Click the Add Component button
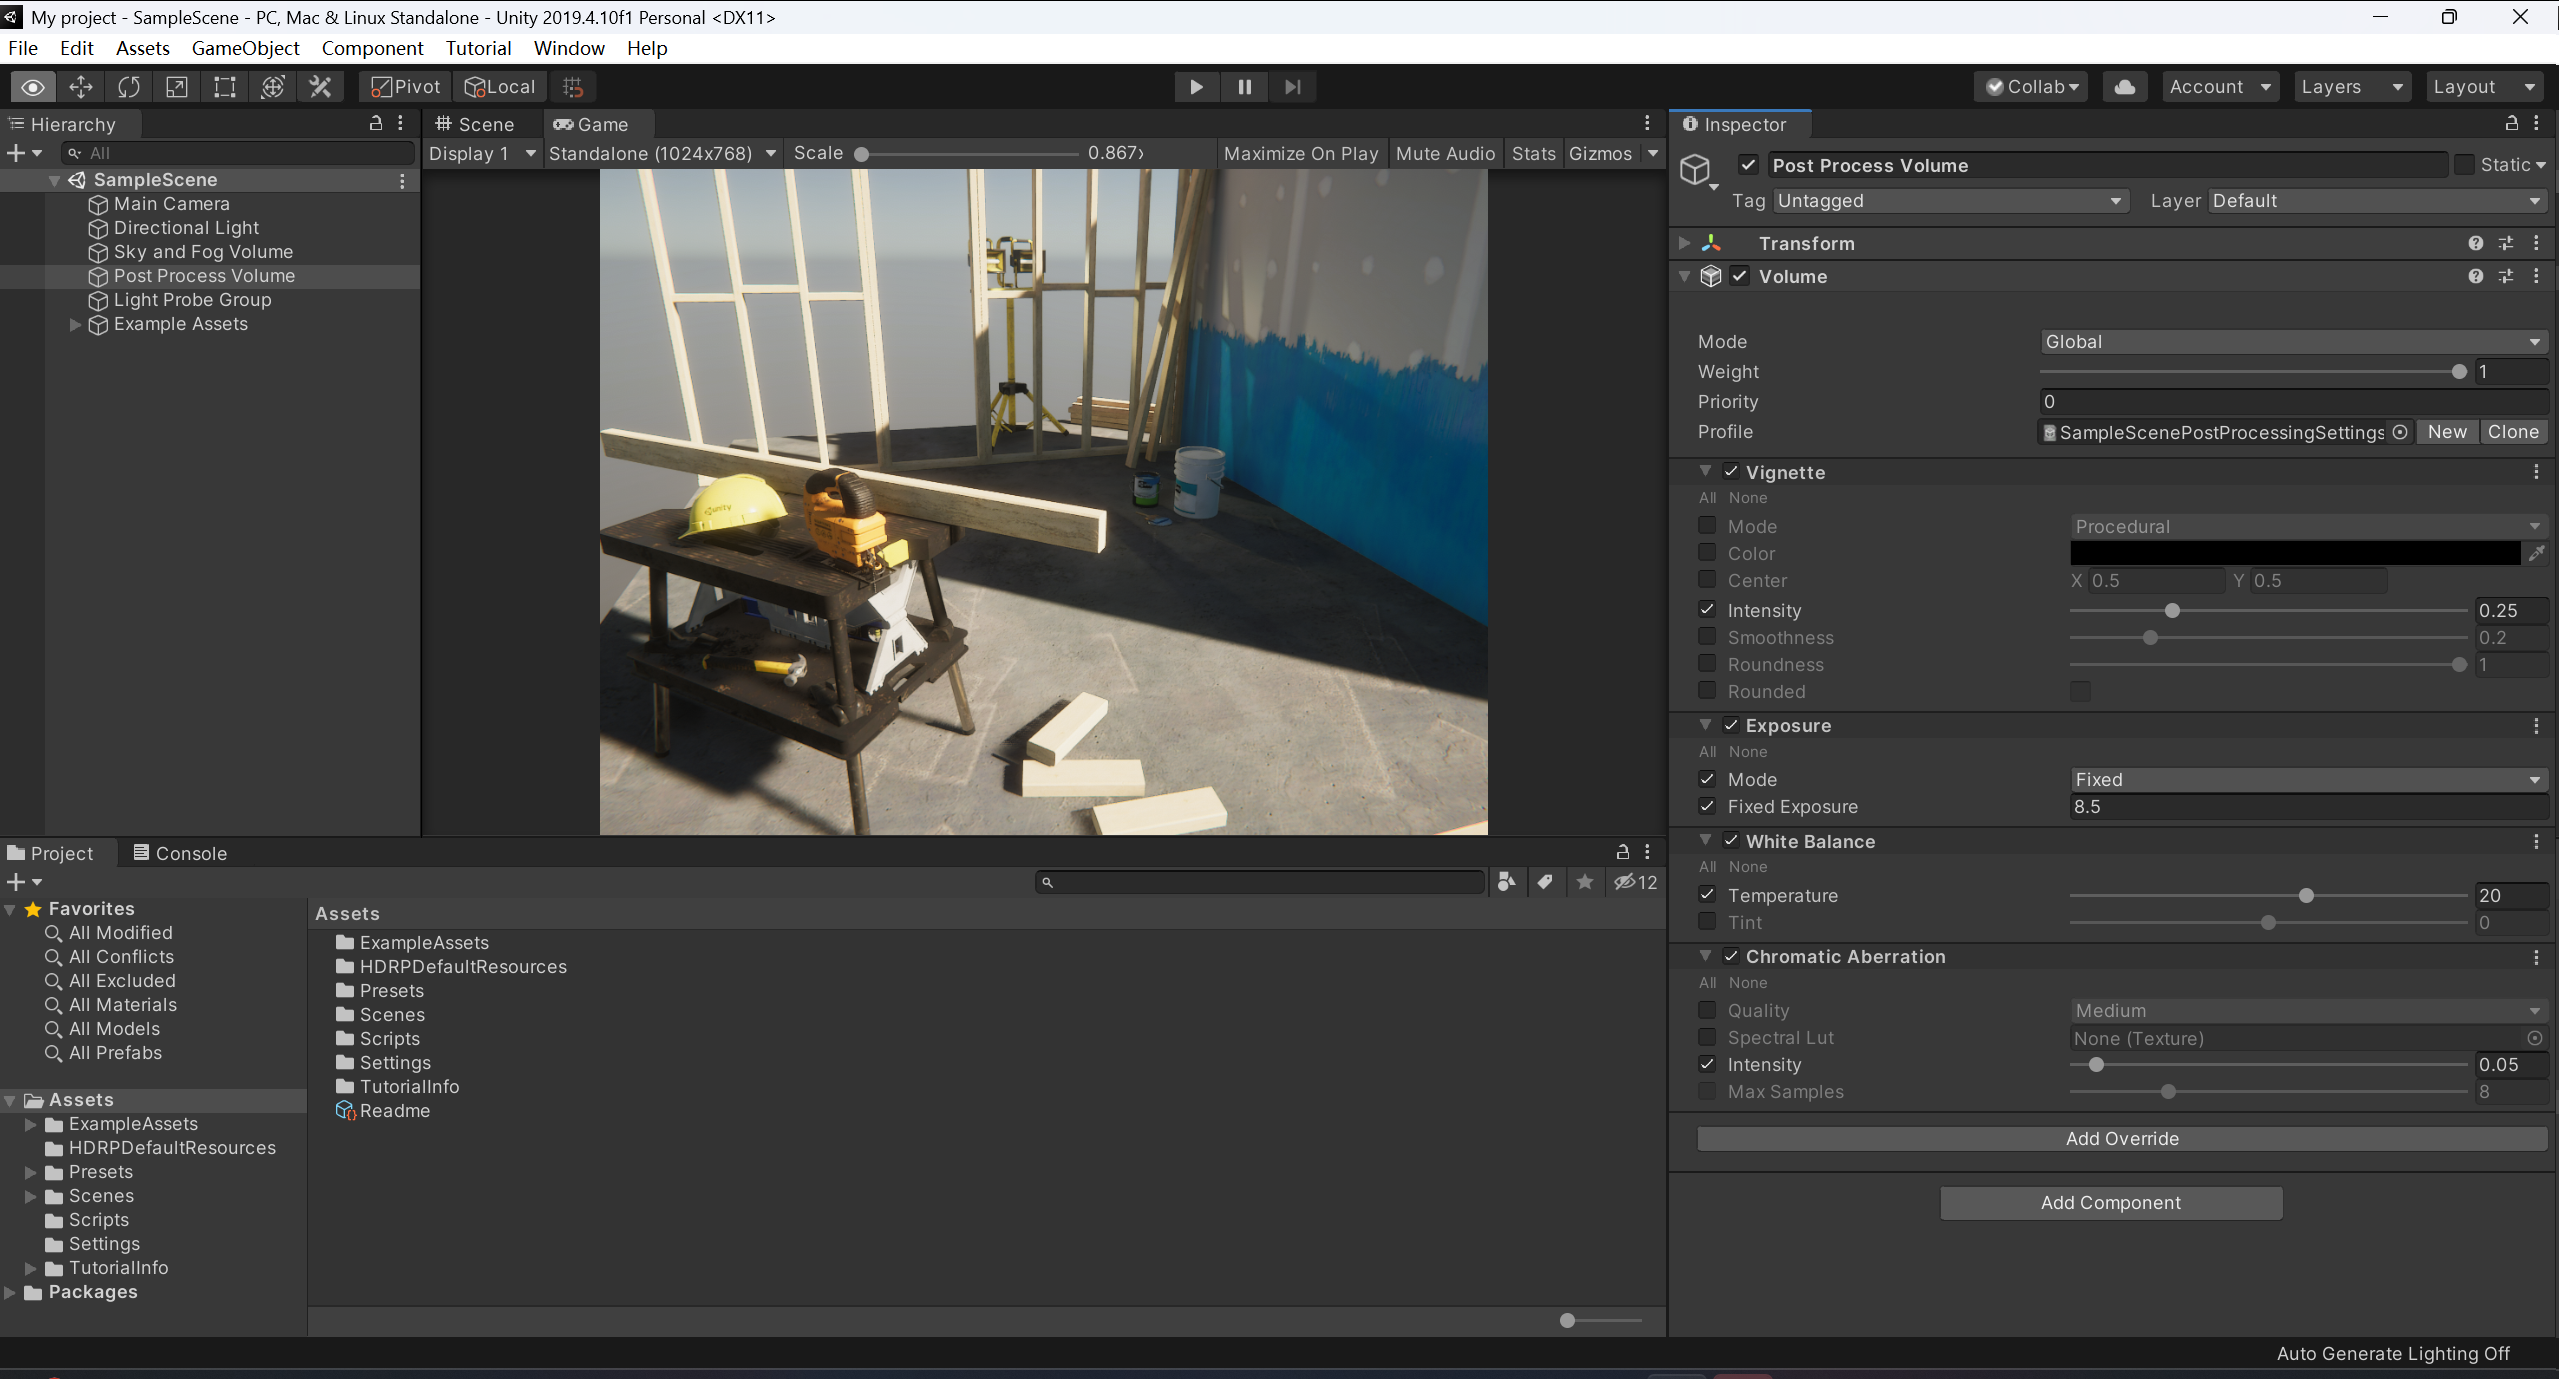 (2110, 1202)
